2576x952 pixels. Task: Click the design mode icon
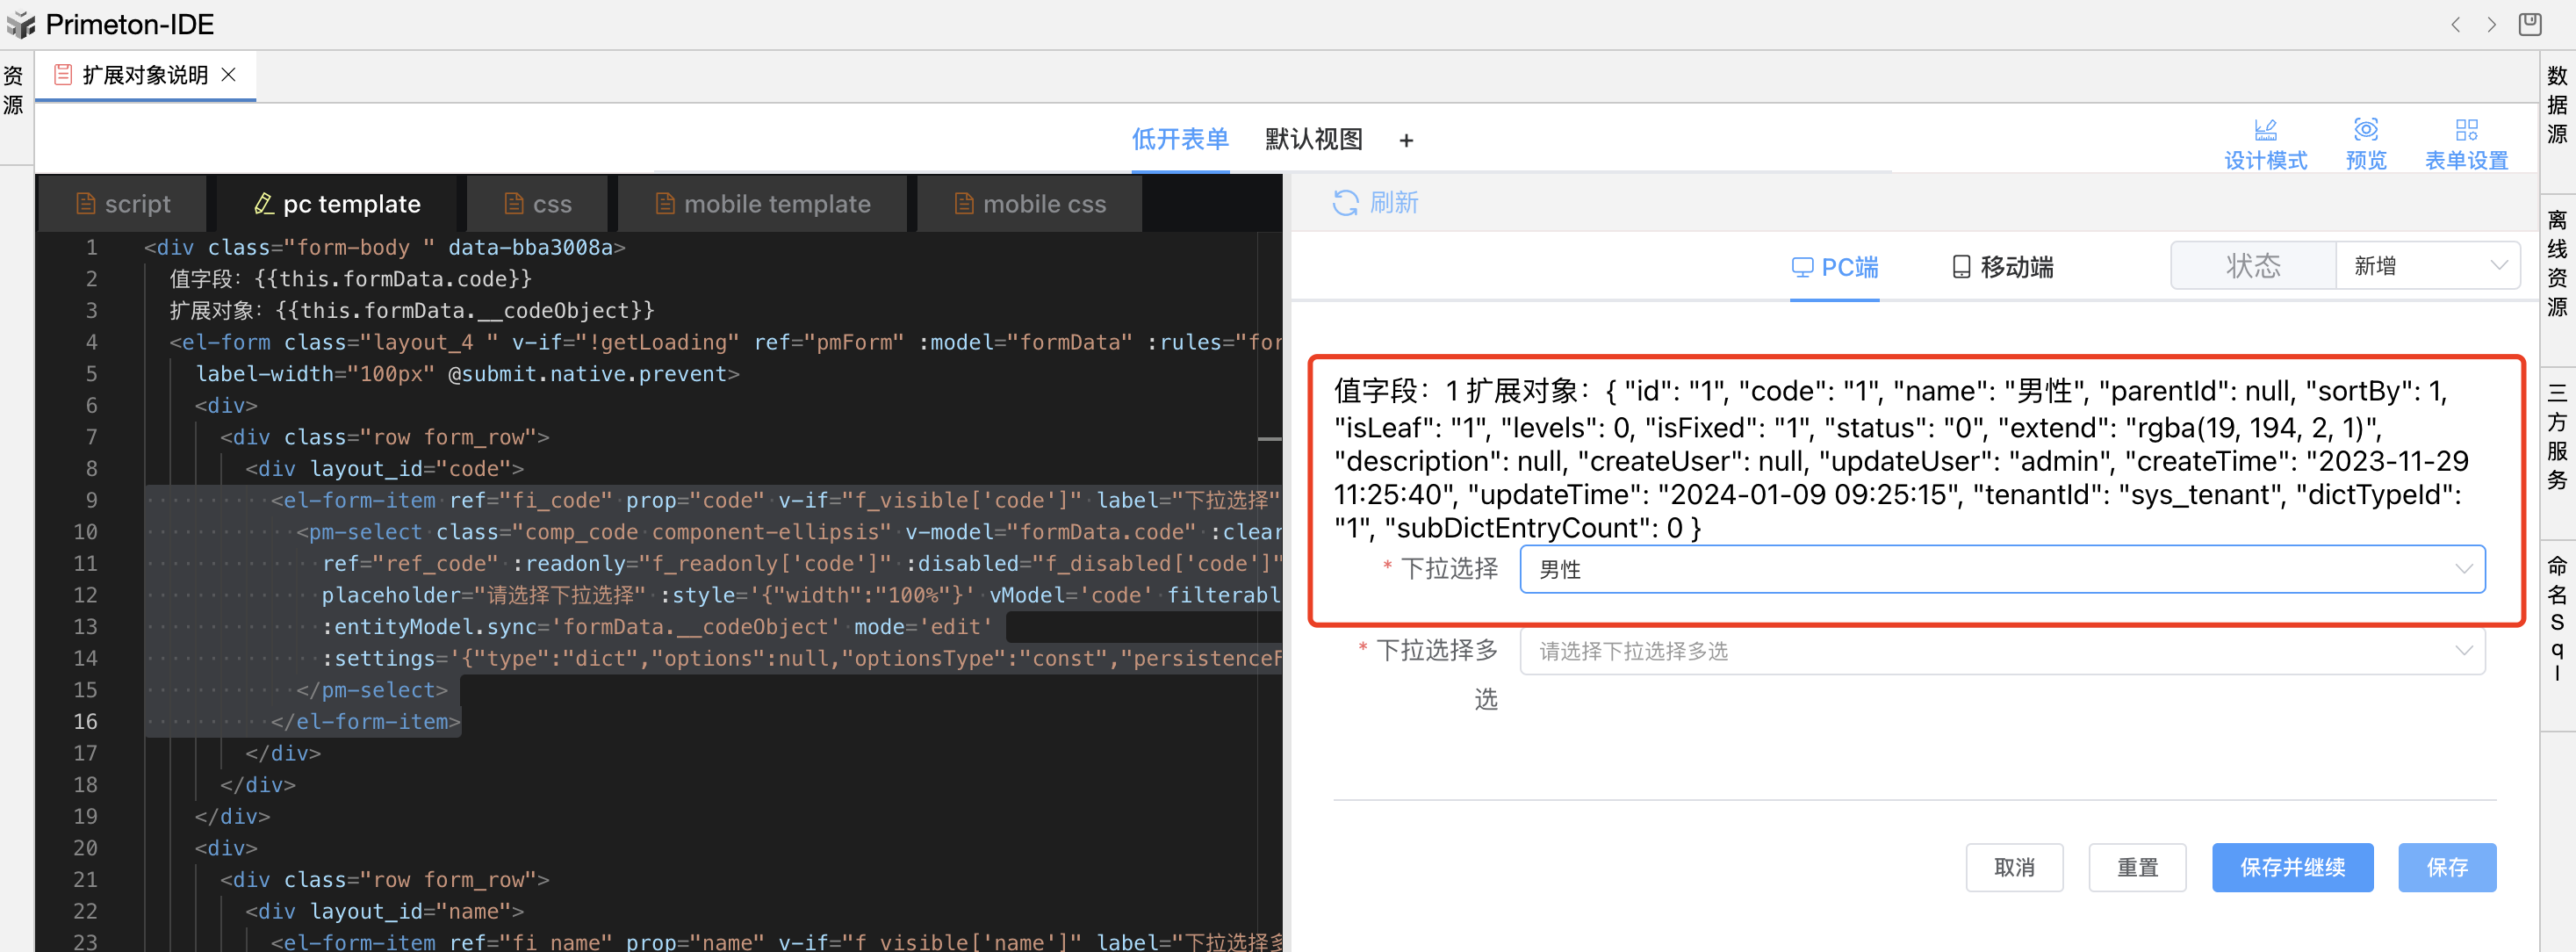[x=2265, y=130]
